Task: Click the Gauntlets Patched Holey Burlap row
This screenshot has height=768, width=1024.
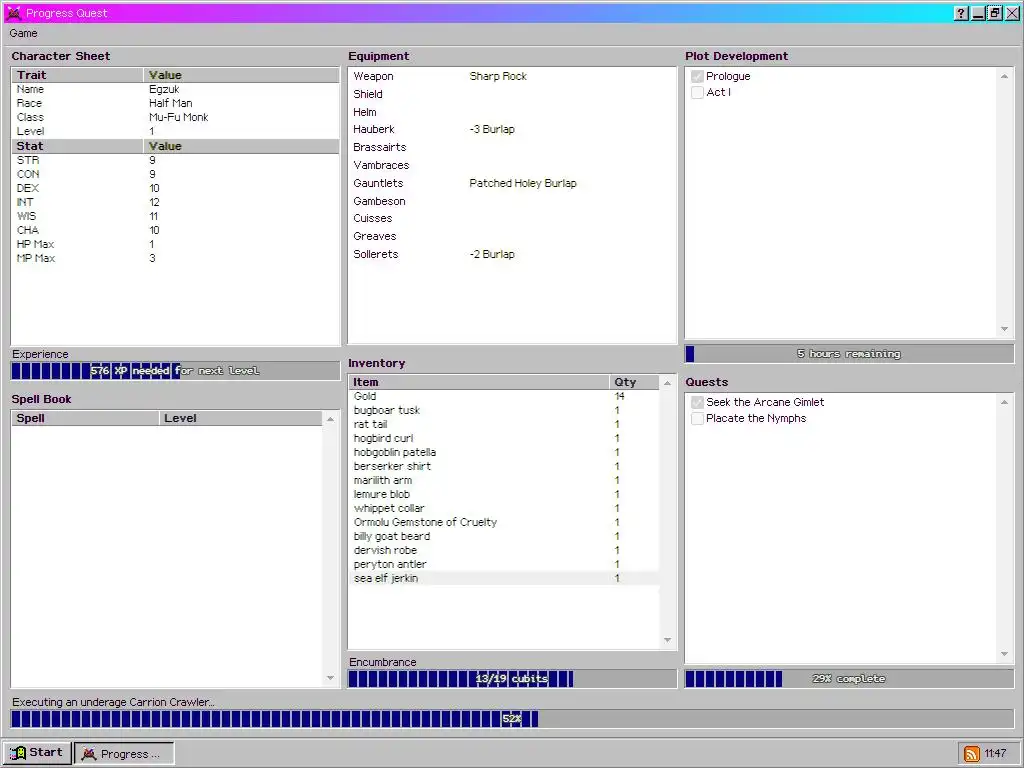Action: (512, 184)
